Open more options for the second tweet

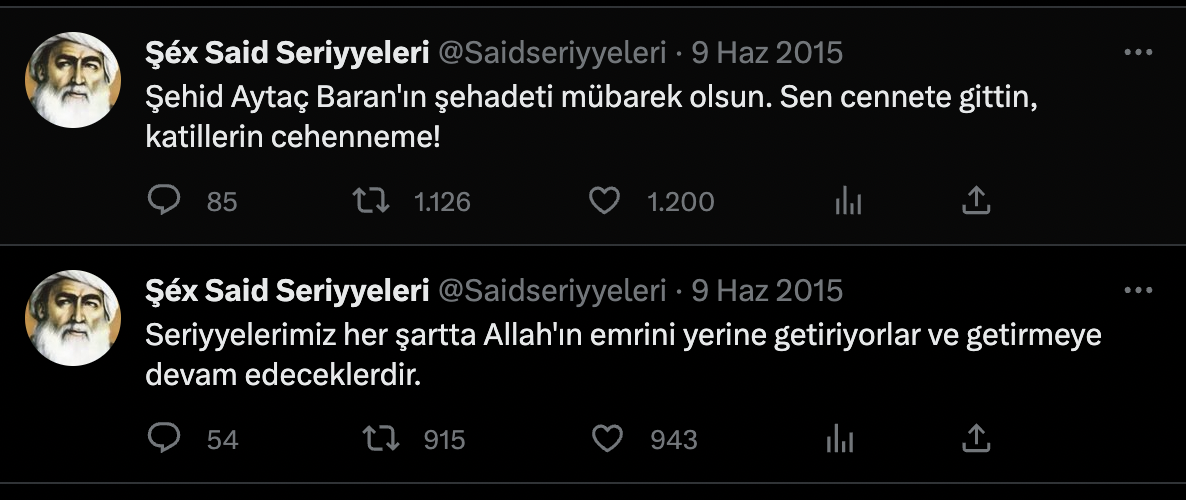[1138, 290]
